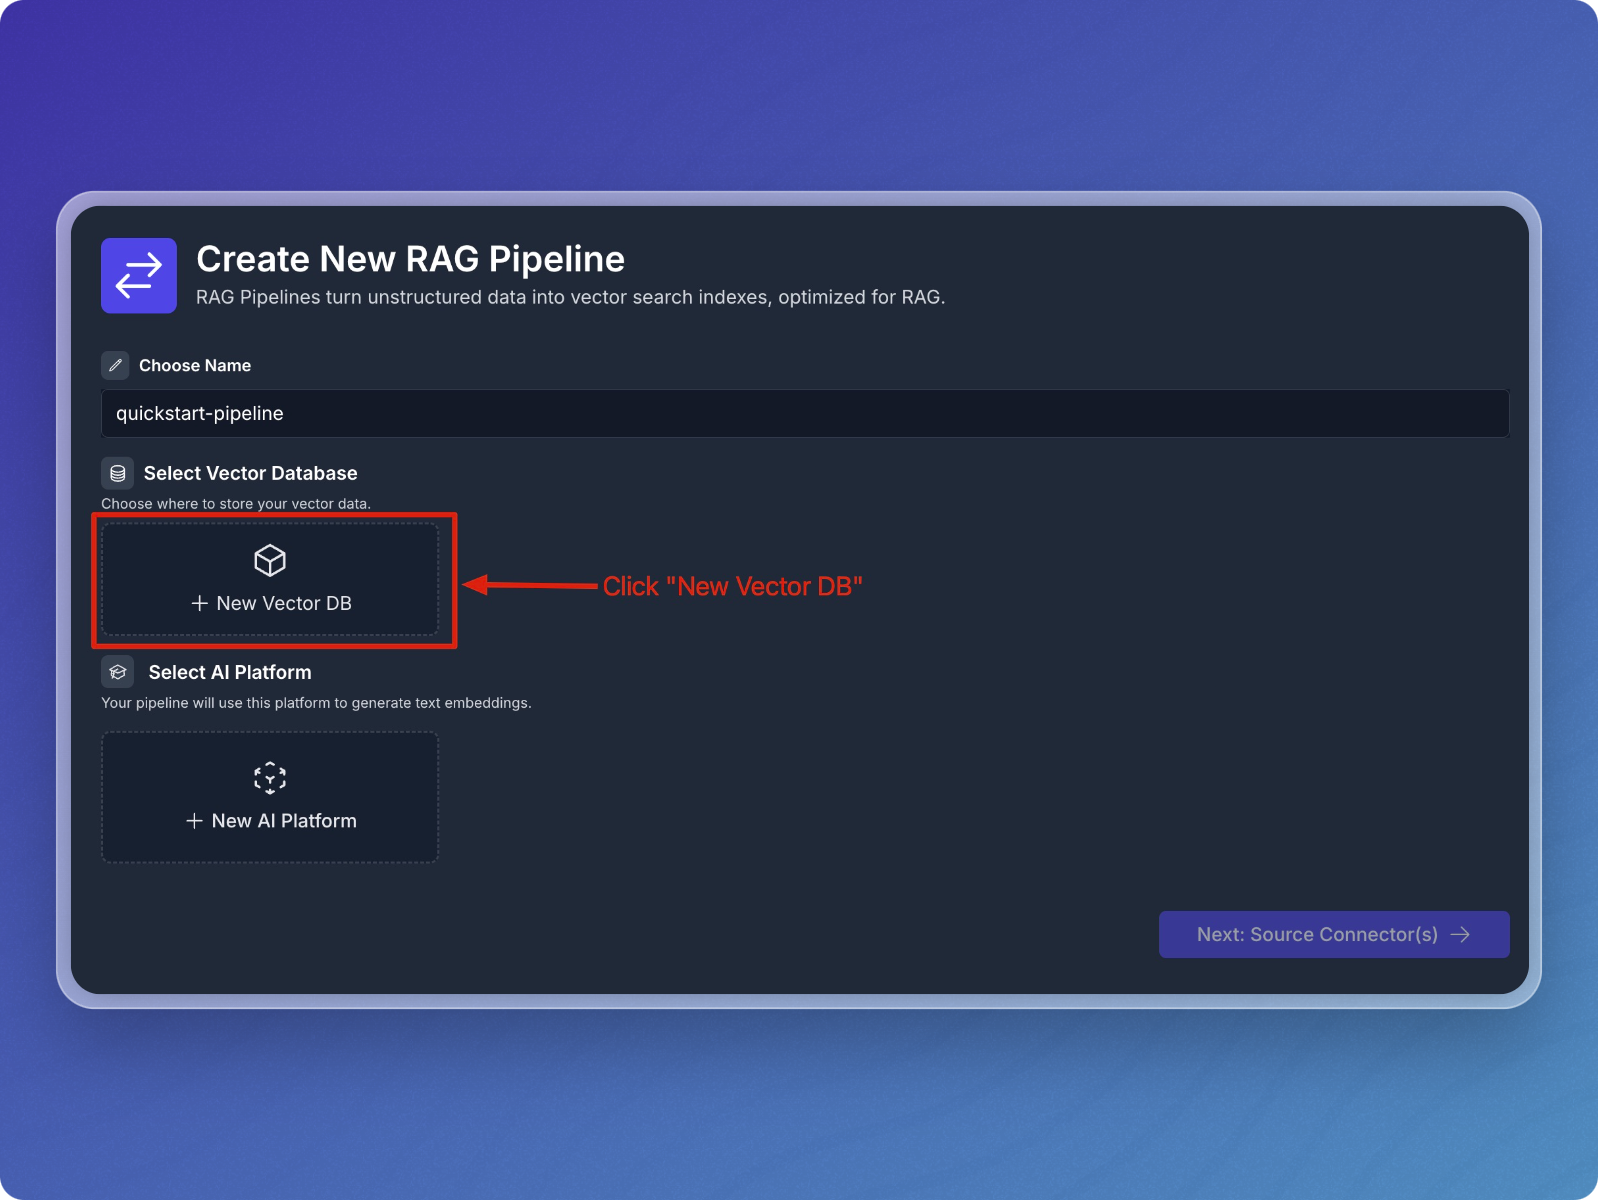Click the plus sign before New Vector DB
The image size is (1598, 1200).
pos(200,603)
